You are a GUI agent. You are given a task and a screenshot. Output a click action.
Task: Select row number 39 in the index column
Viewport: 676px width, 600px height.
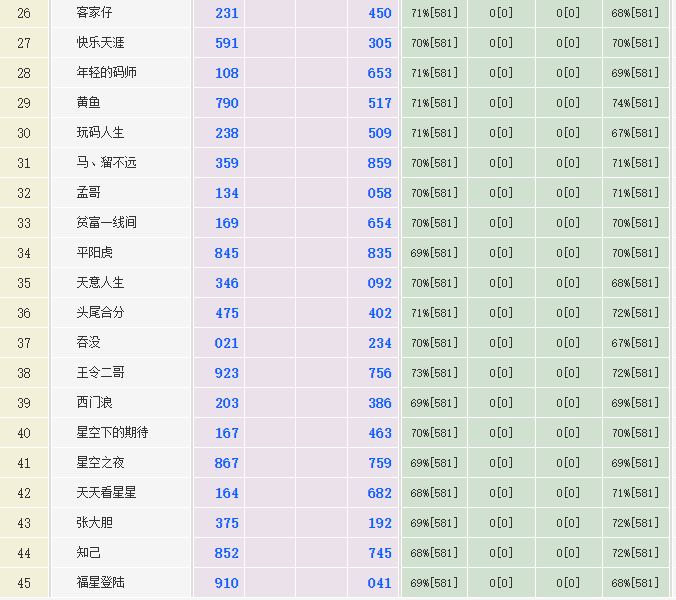(24, 403)
